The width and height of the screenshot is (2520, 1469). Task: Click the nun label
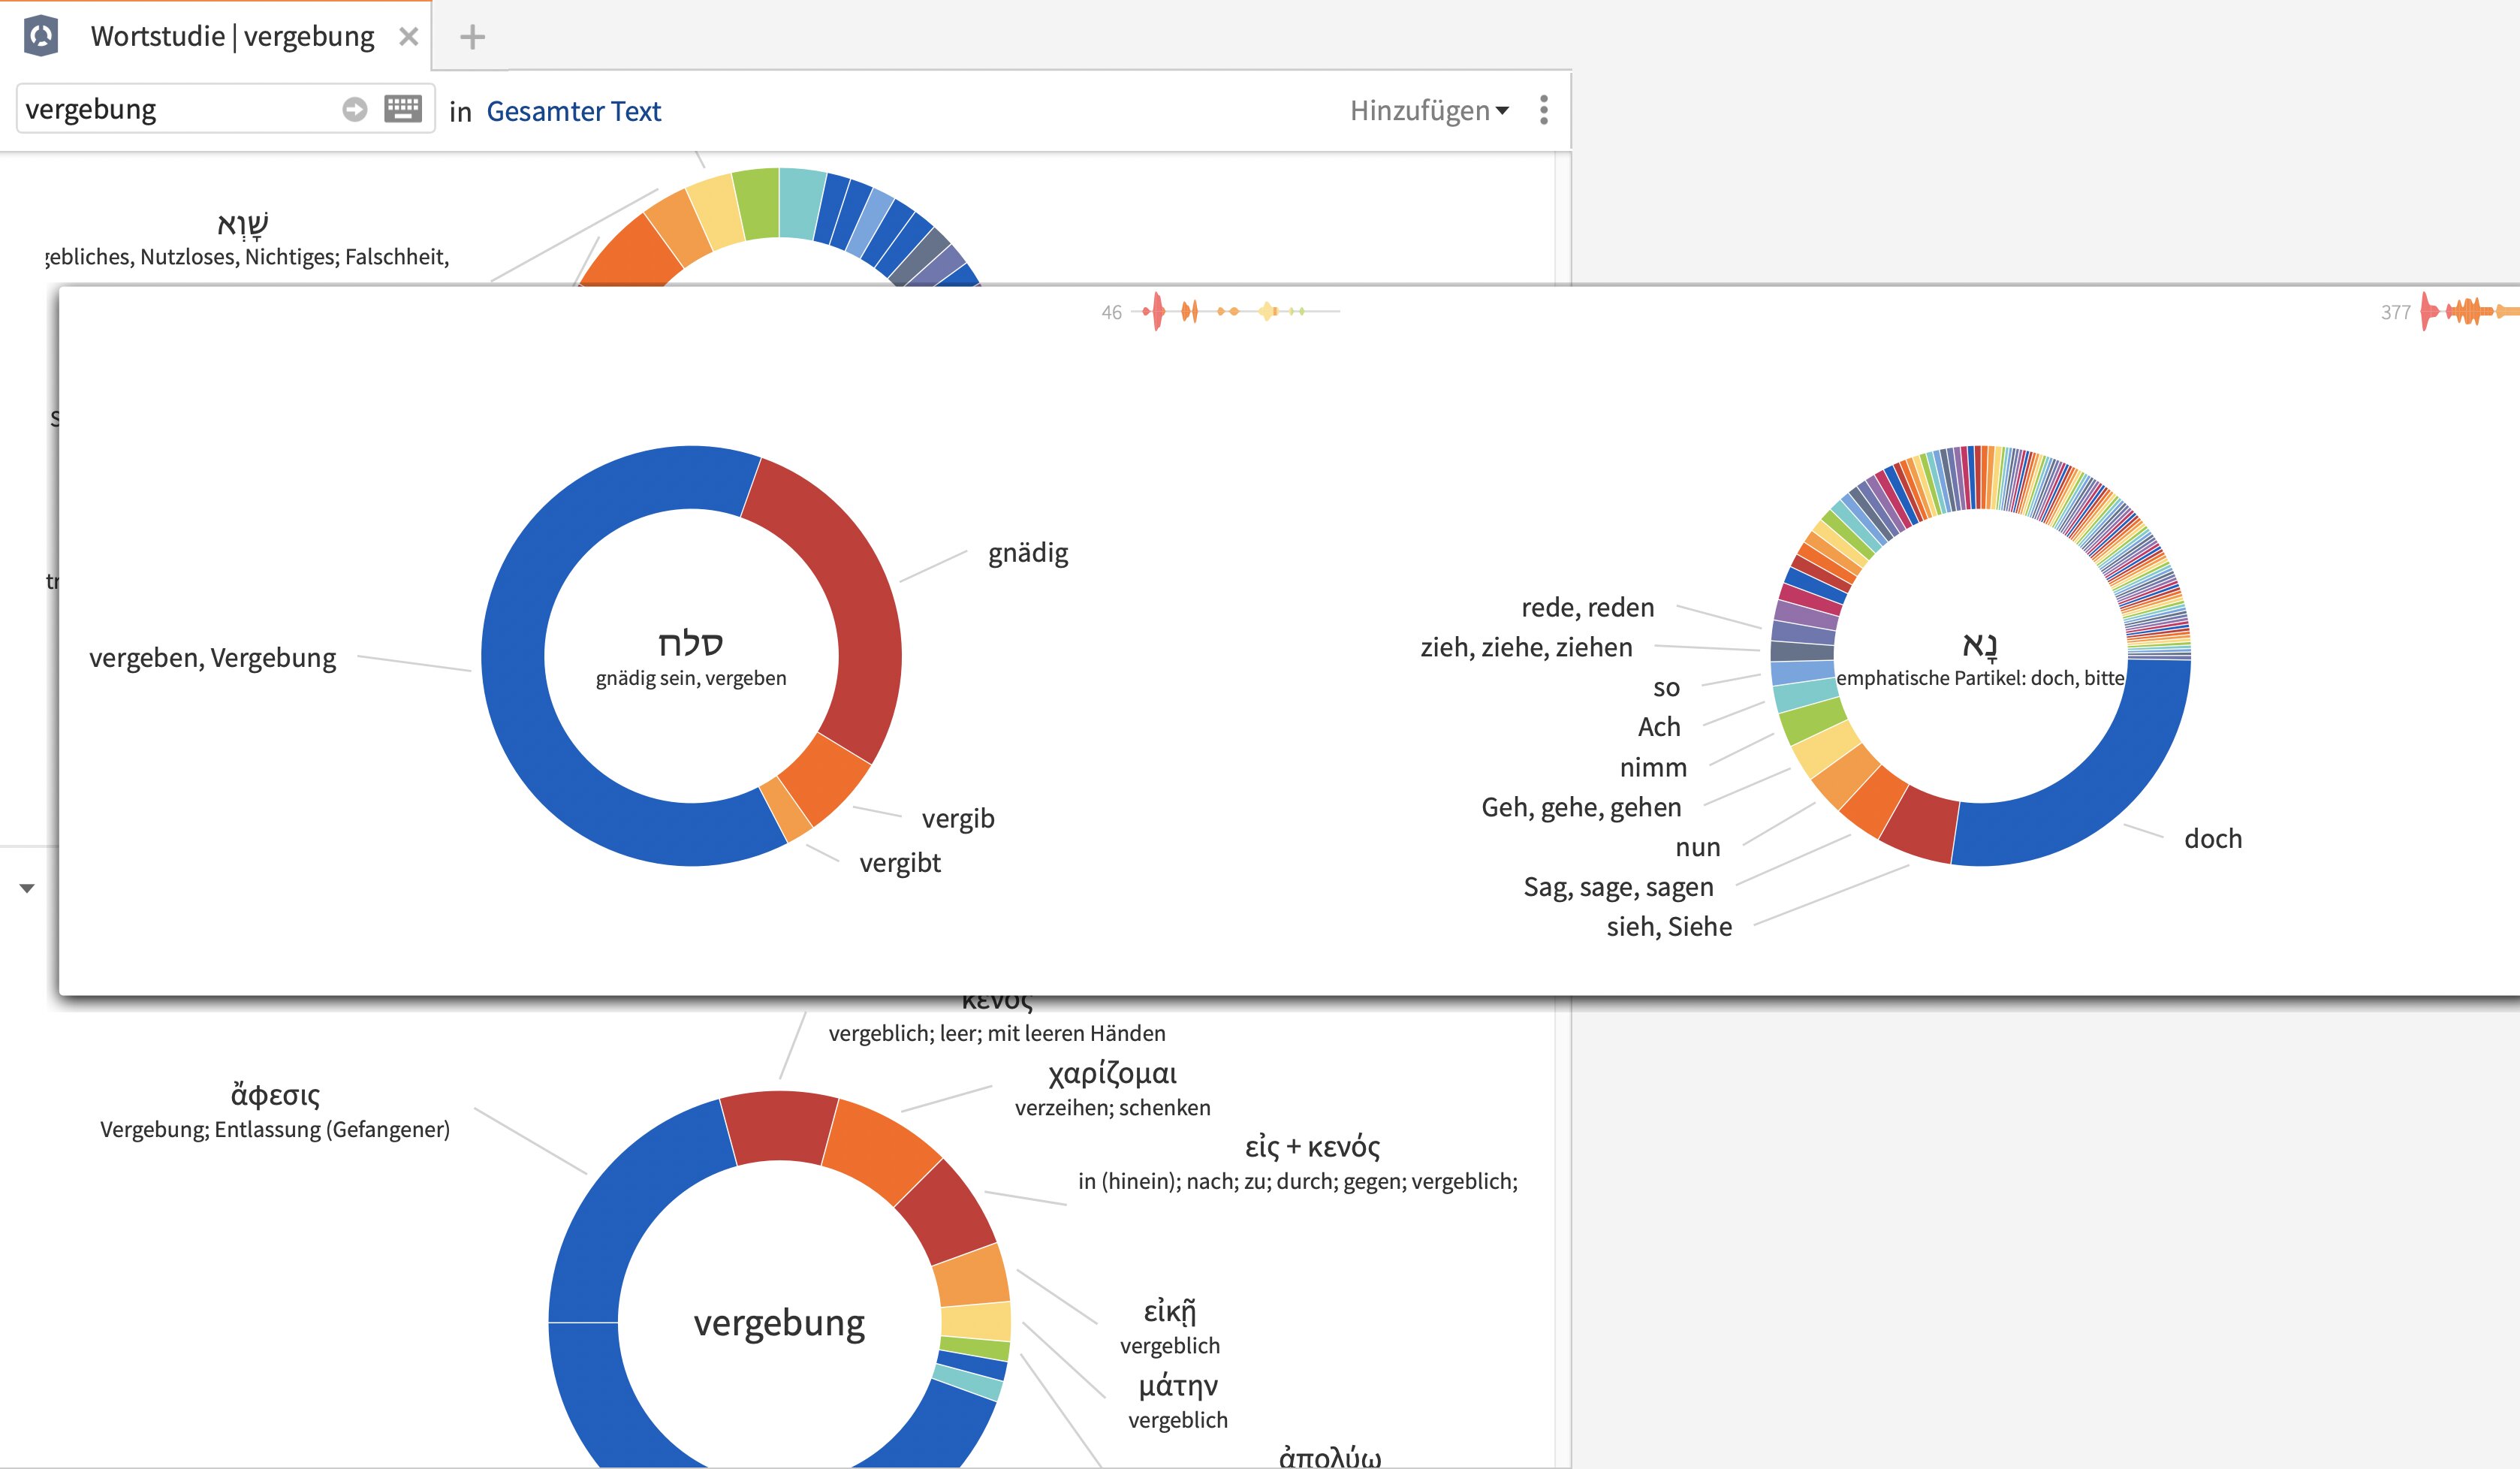click(x=1698, y=848)
